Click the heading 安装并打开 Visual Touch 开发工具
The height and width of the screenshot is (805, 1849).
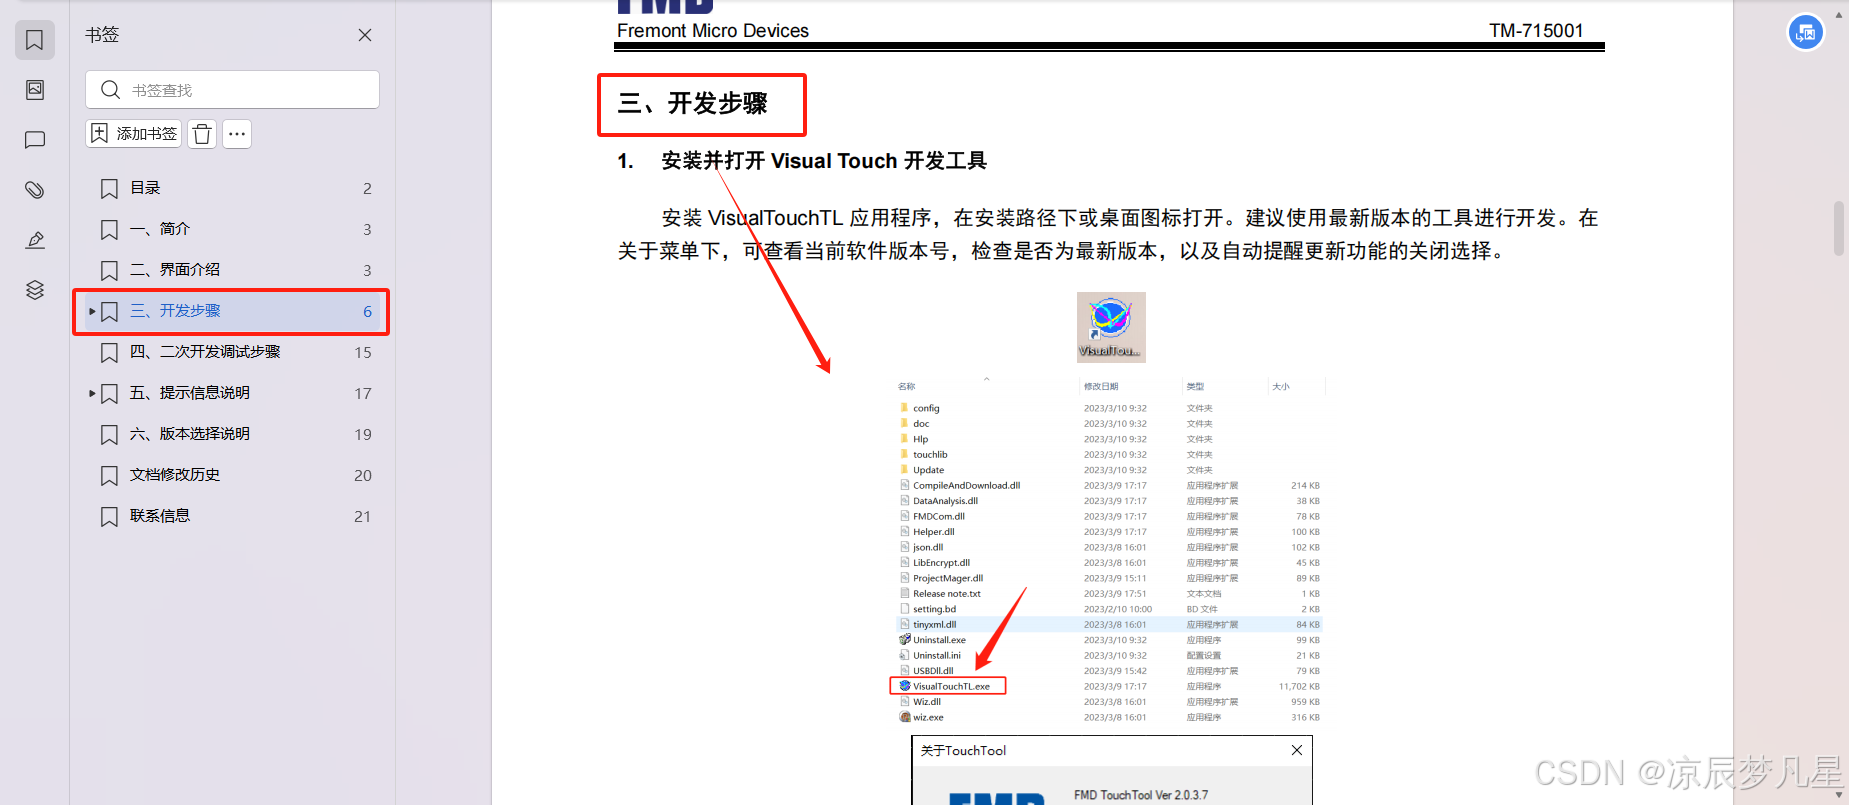click(x=824, y=161)
